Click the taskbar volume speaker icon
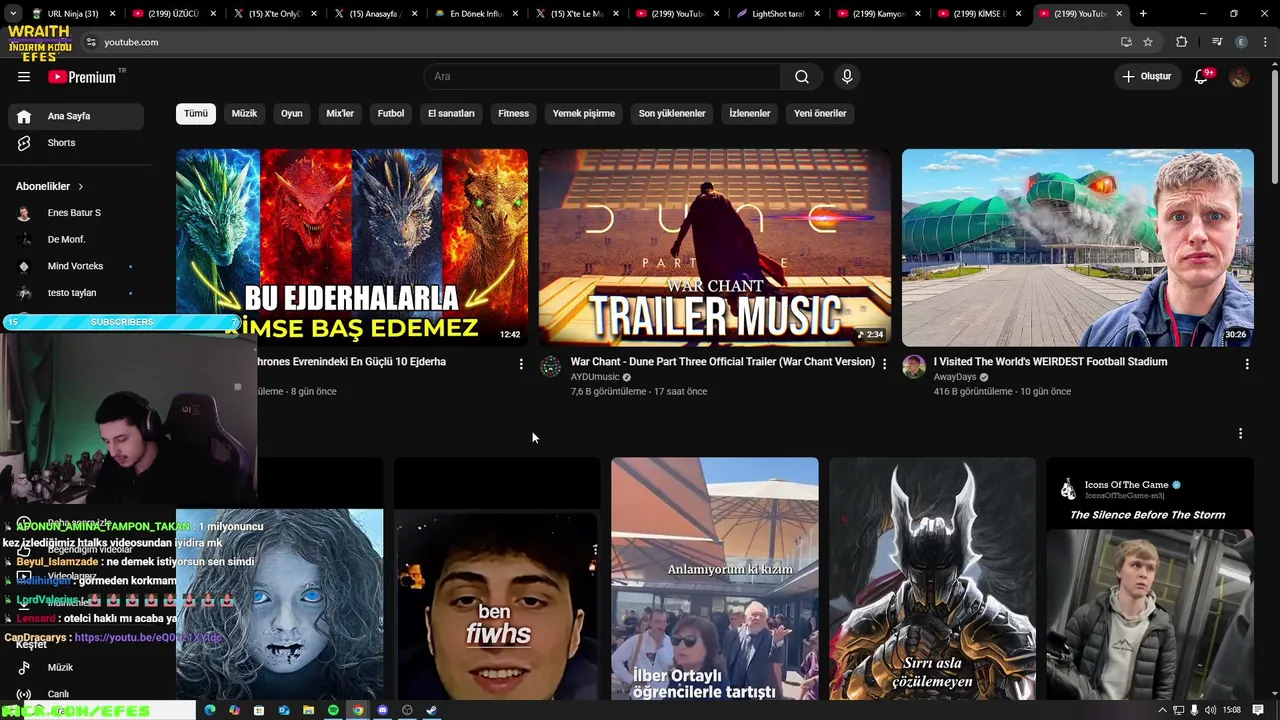Screen dimensions: 1280x720 [x=1210, y=710]
